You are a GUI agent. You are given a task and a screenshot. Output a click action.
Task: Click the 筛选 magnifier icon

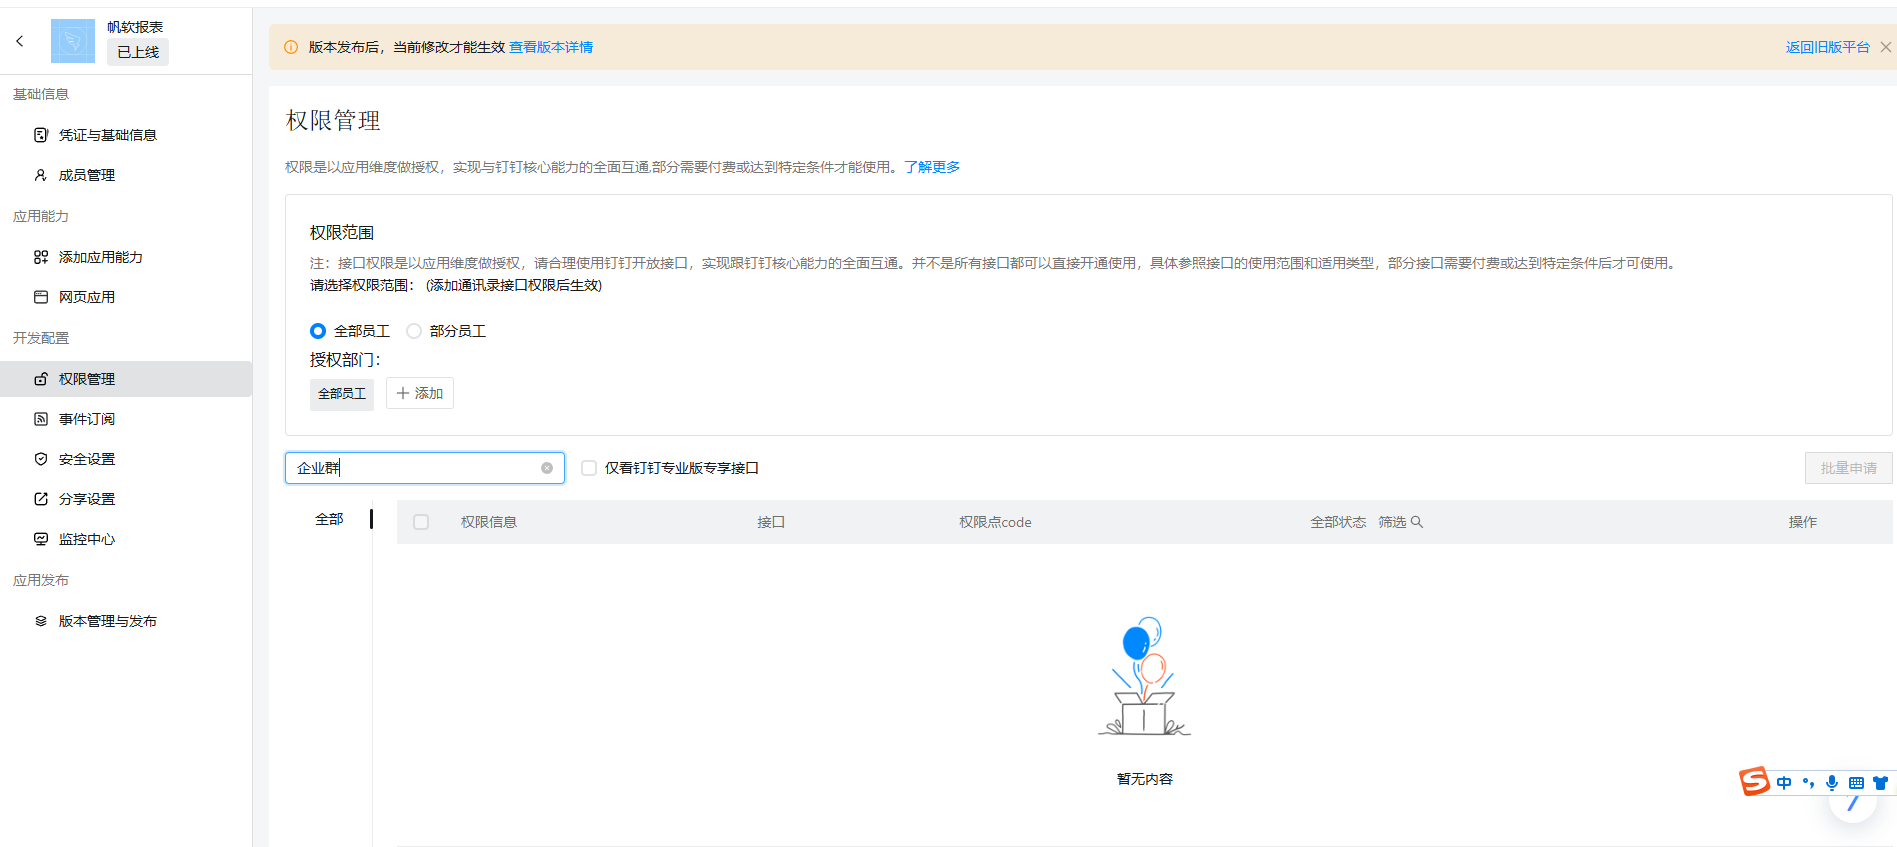coord(1417,522)
